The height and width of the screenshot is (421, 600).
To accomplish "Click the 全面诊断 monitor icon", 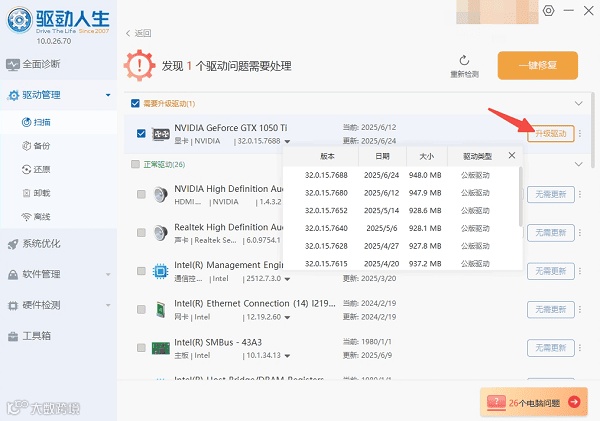I will coord(13,64).
